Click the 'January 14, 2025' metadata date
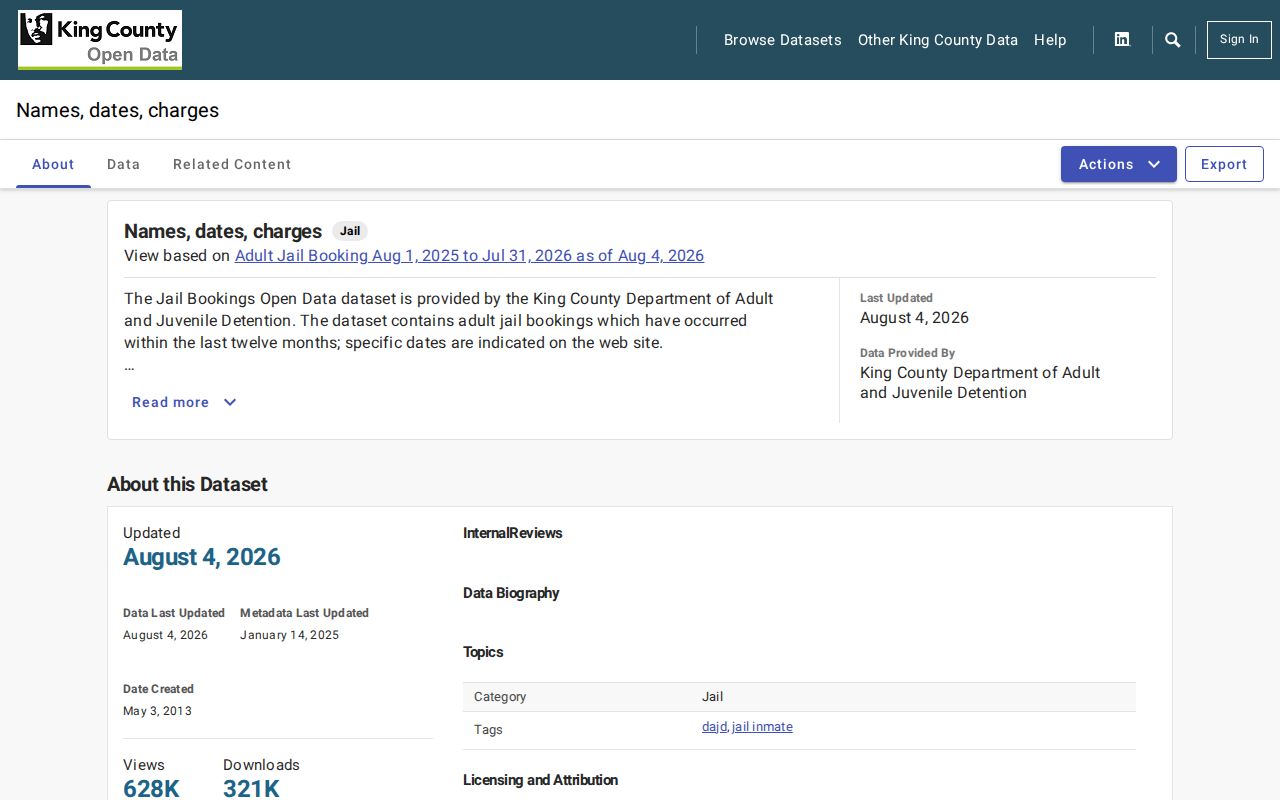This screenshot has height=800, width=1280. (x=289, y=635)
